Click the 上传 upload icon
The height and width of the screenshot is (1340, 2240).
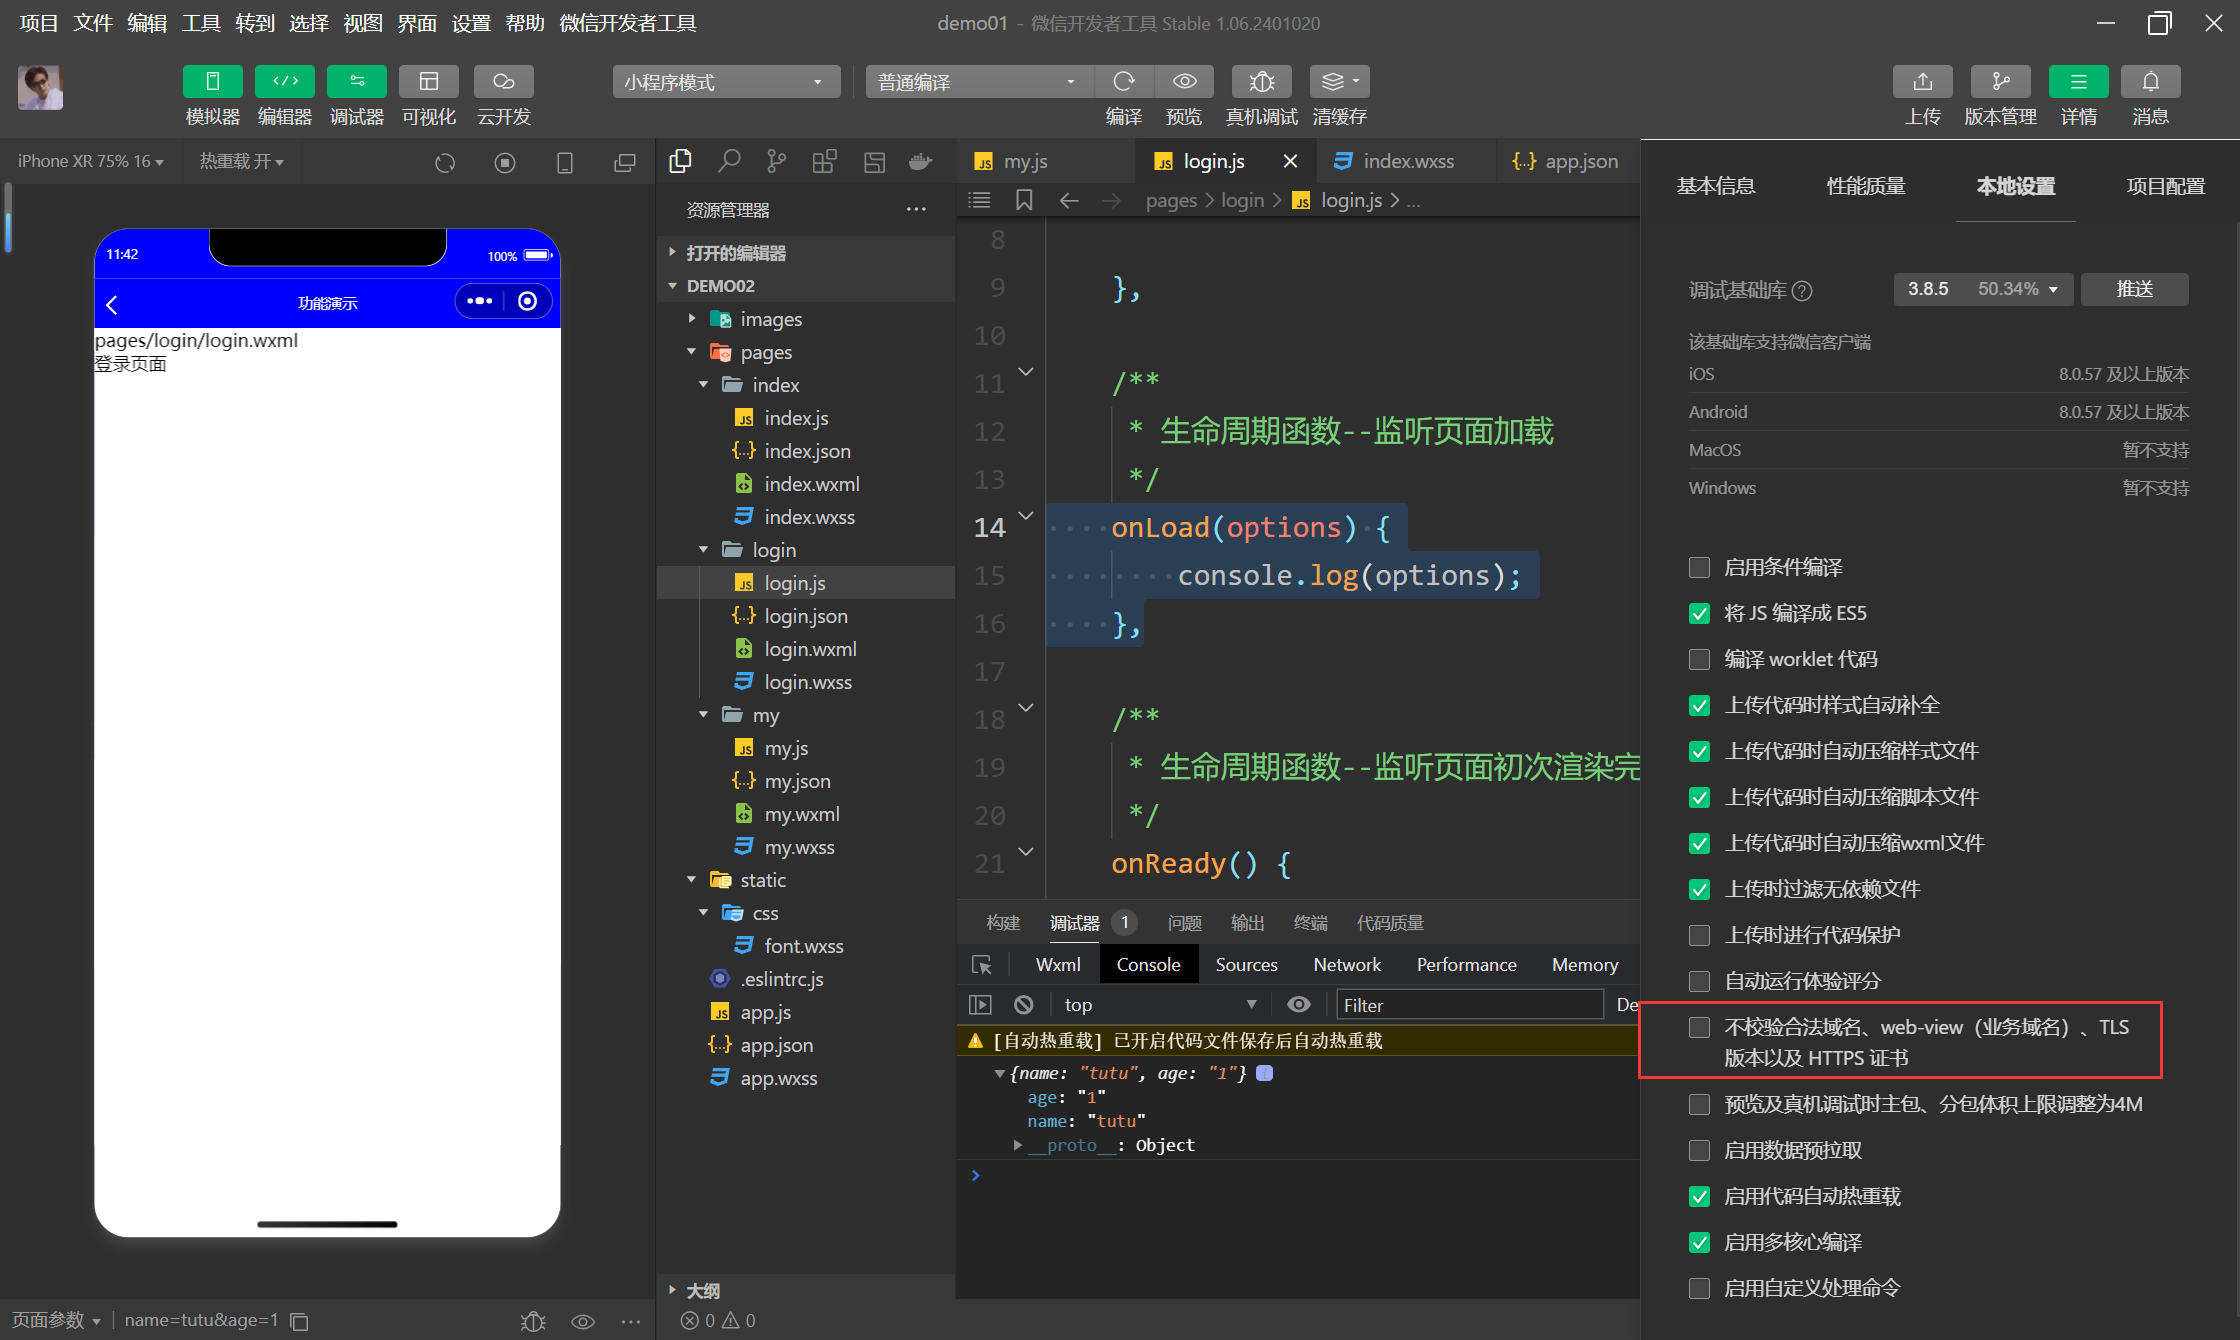(x=1922, y=82)
